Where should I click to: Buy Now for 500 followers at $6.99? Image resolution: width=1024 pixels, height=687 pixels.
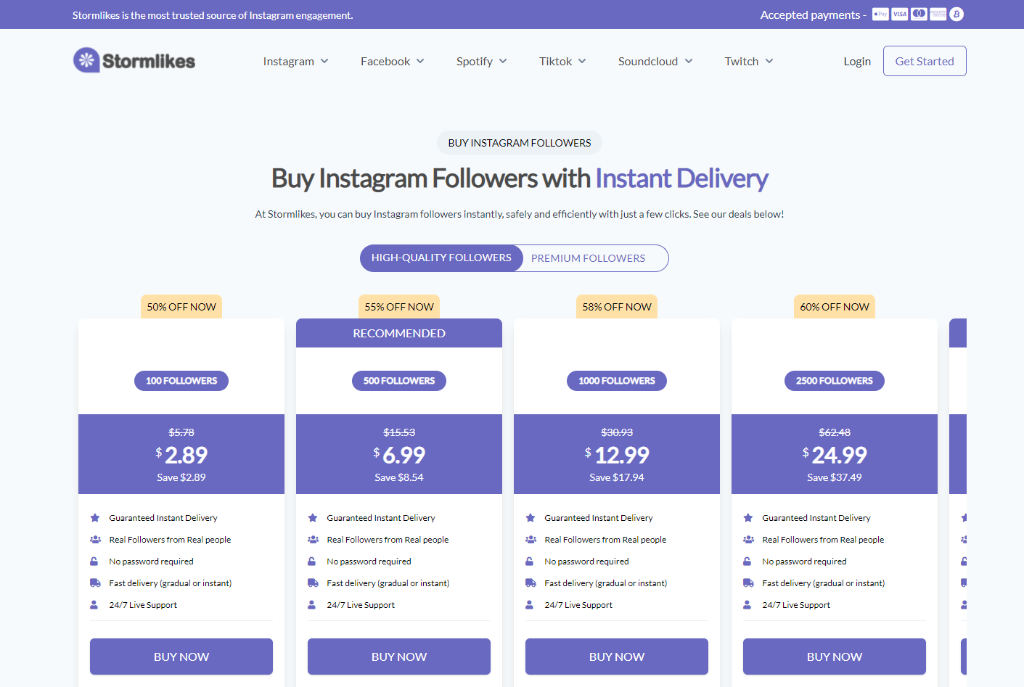click(x=399, y=656)
